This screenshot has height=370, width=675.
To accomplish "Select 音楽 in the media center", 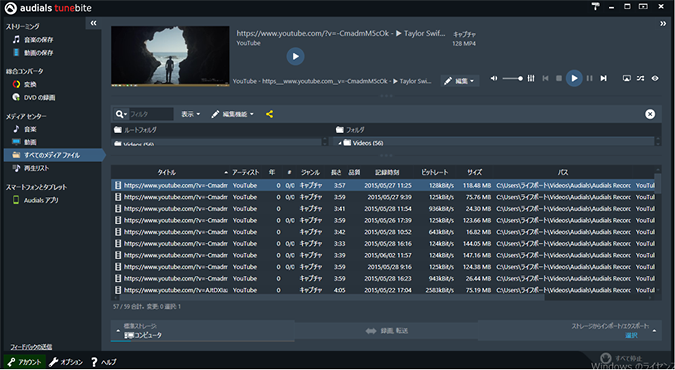I will pyautogui.click(x=25, y=129).
